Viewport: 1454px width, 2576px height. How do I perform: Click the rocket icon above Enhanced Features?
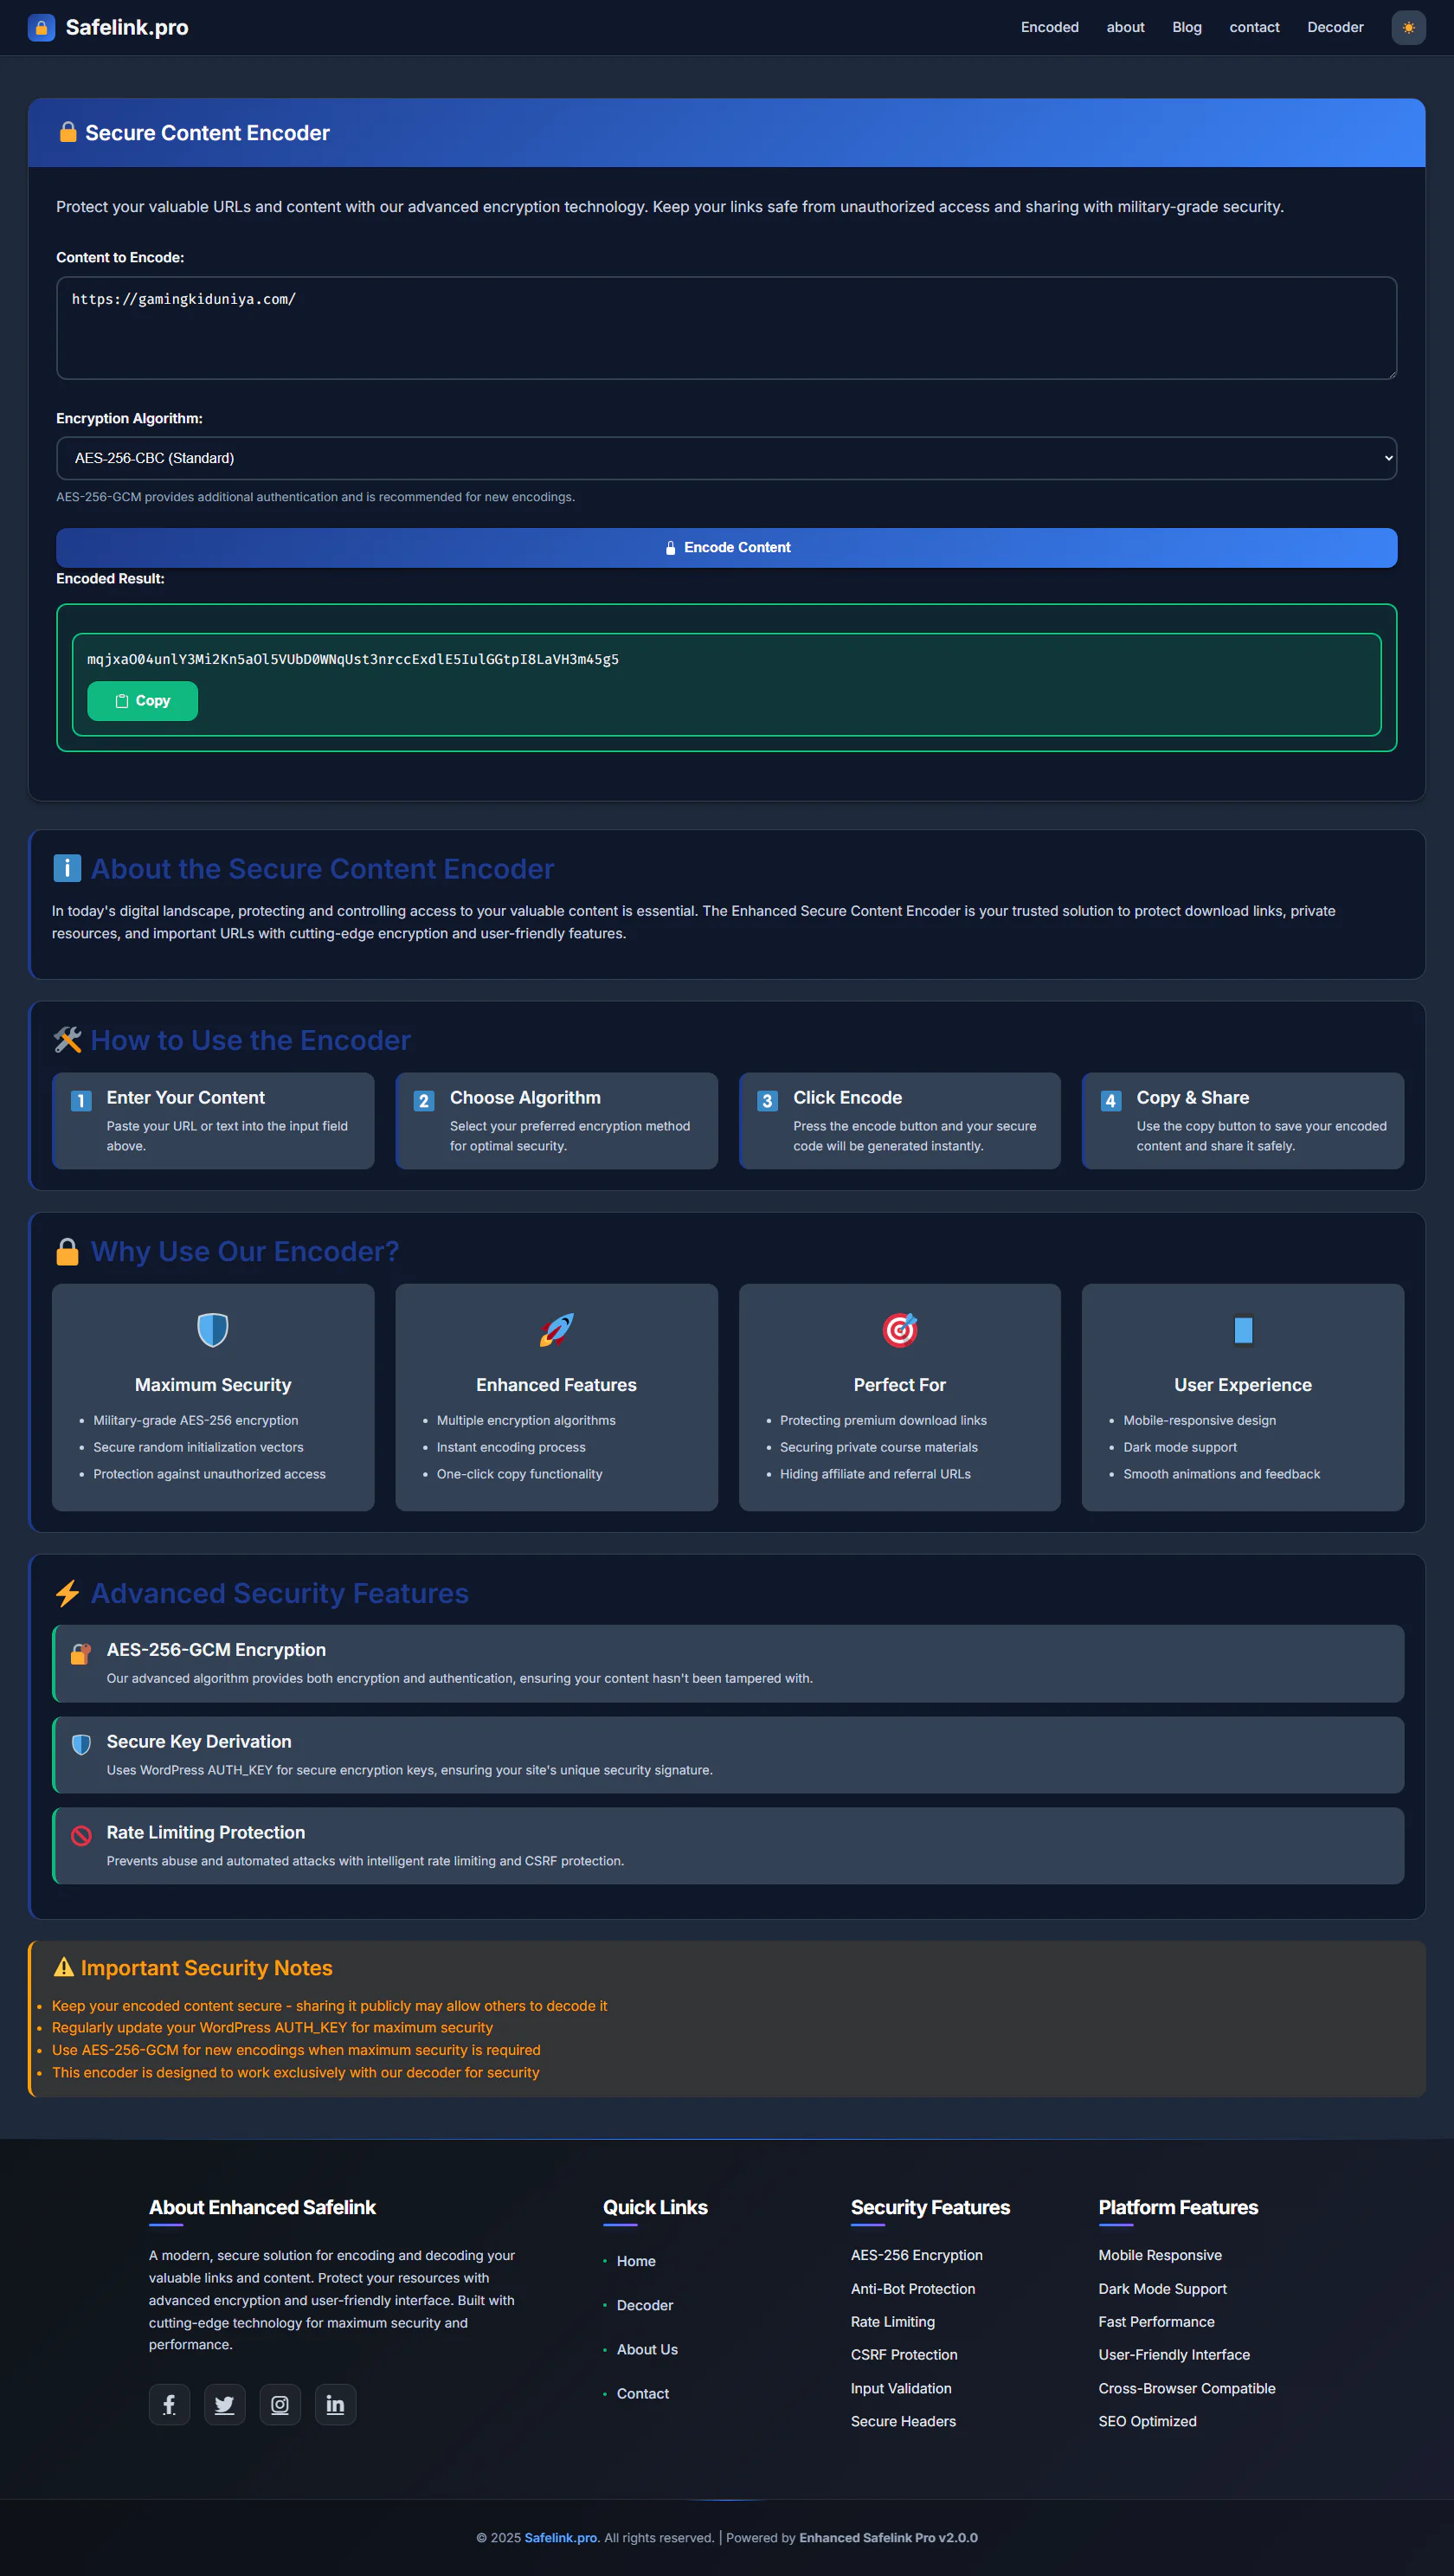coord(556,1330)
